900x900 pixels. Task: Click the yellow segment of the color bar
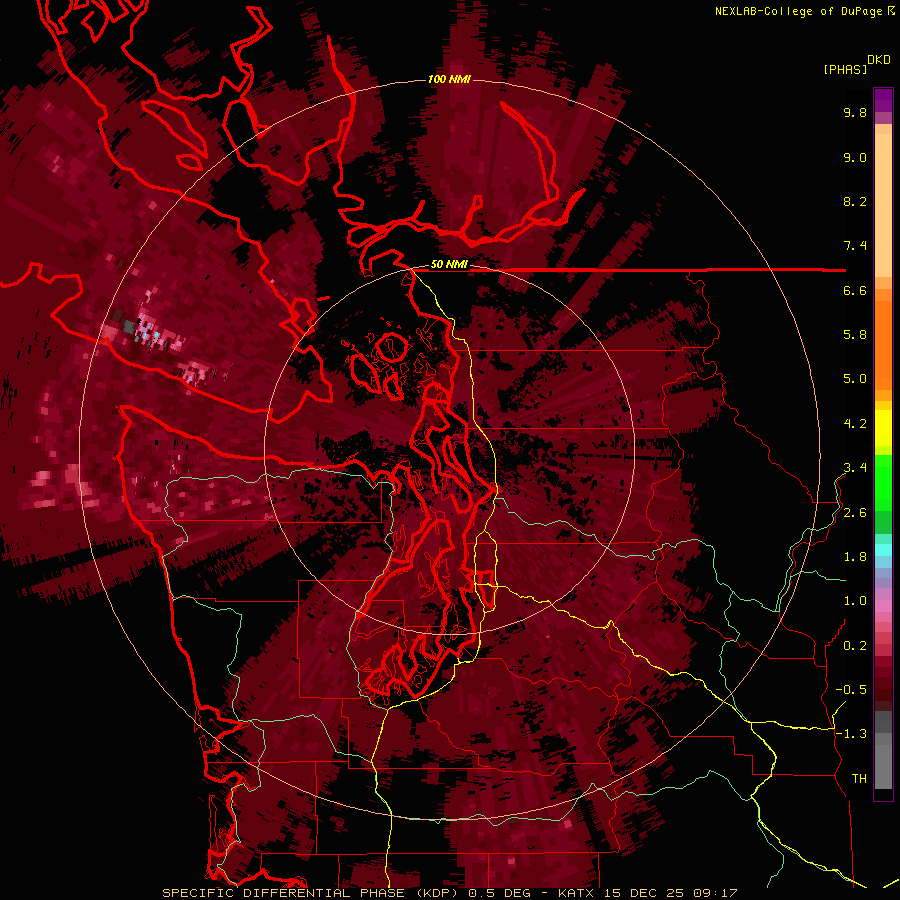[883, 428]
